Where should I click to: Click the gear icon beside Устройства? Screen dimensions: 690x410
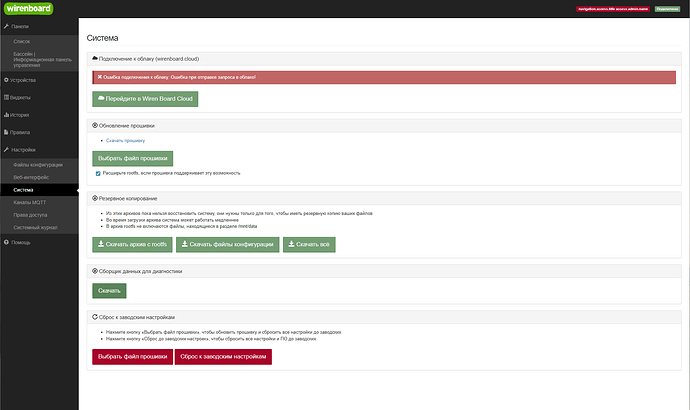click(6, 80)
